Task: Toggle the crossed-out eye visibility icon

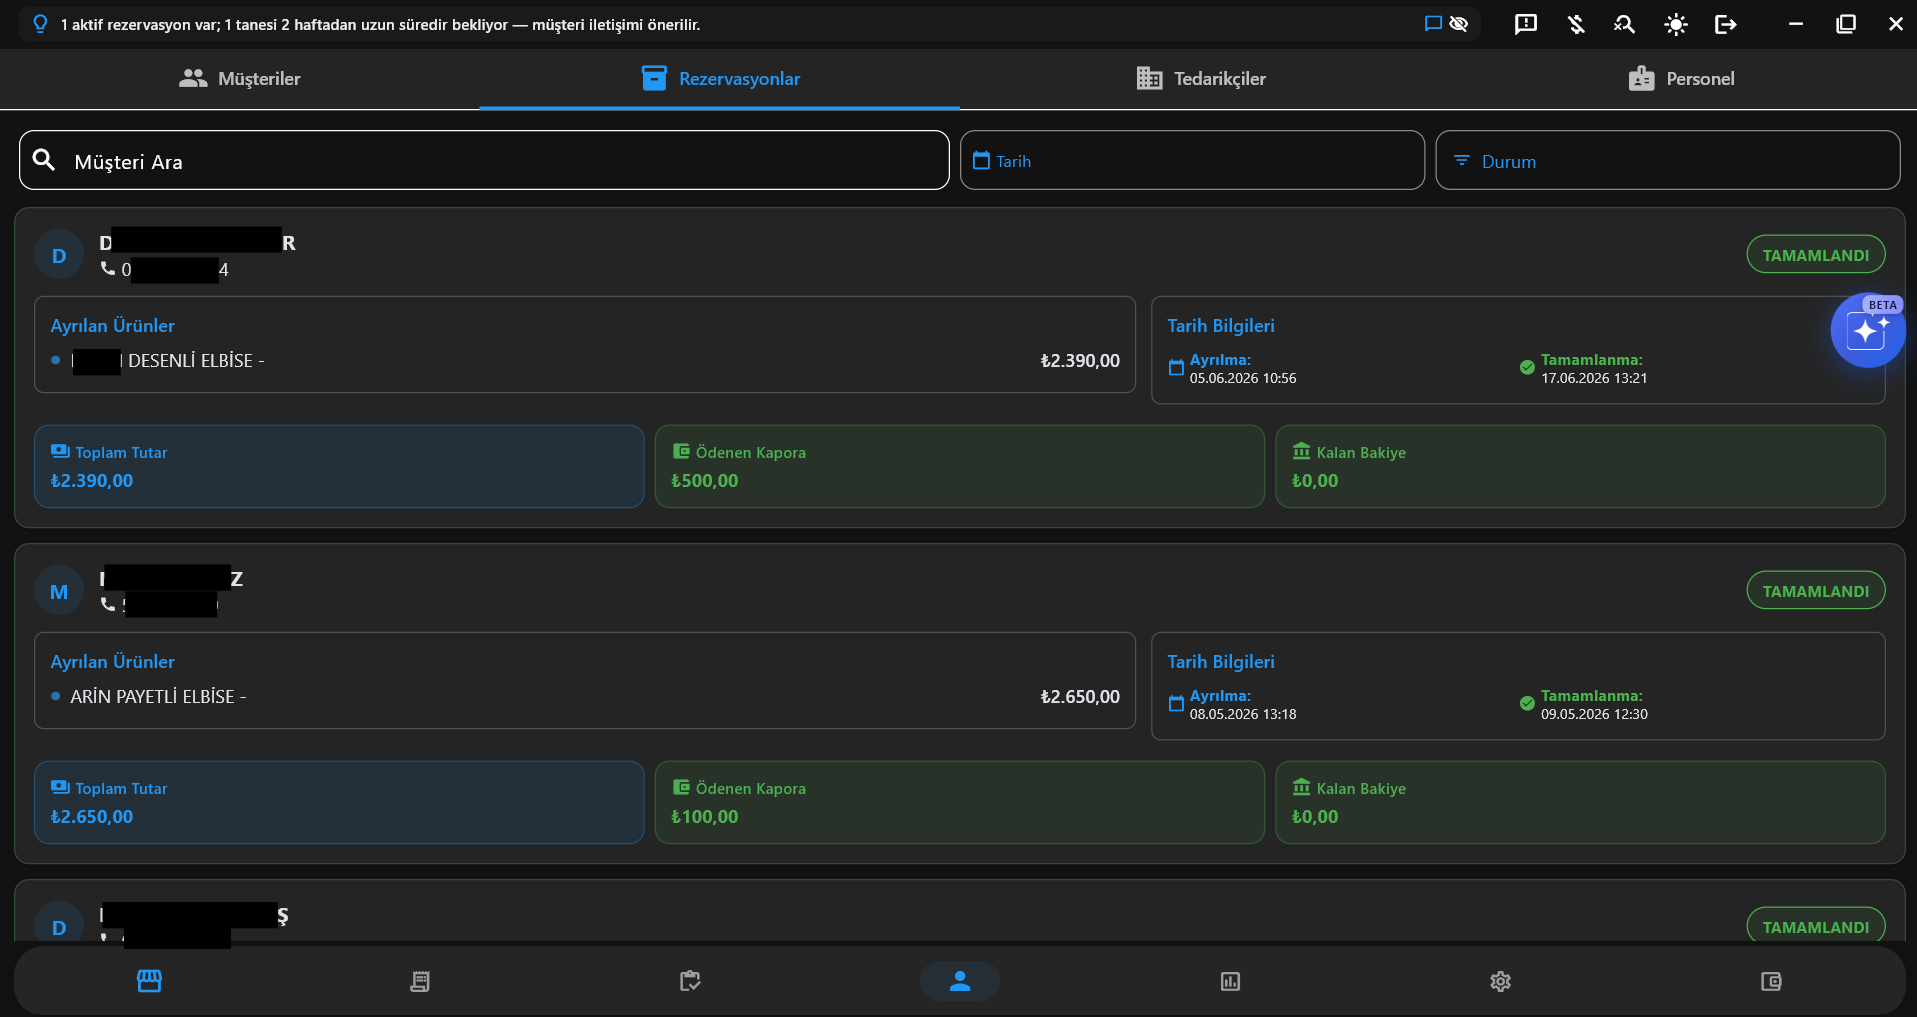Action: [1459, 24]
